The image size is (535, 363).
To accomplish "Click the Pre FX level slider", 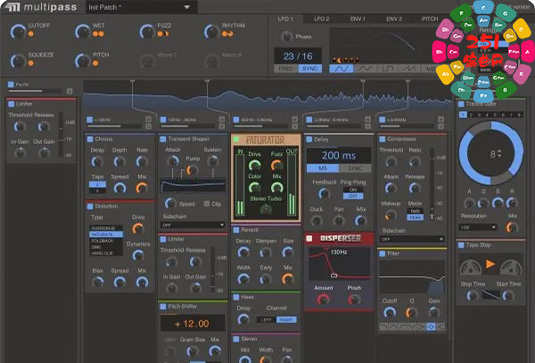I will click(x=35, y=91).
